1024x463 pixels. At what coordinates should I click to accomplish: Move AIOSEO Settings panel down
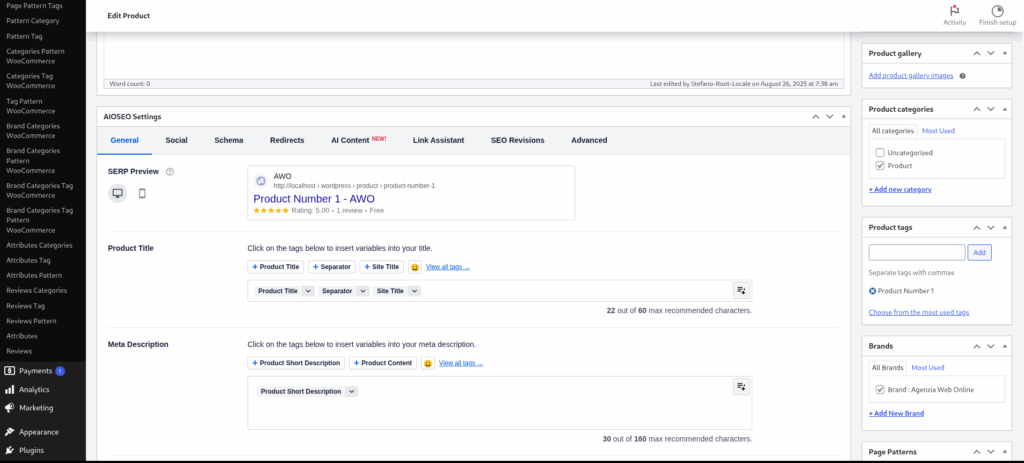[x=829, y=116]
